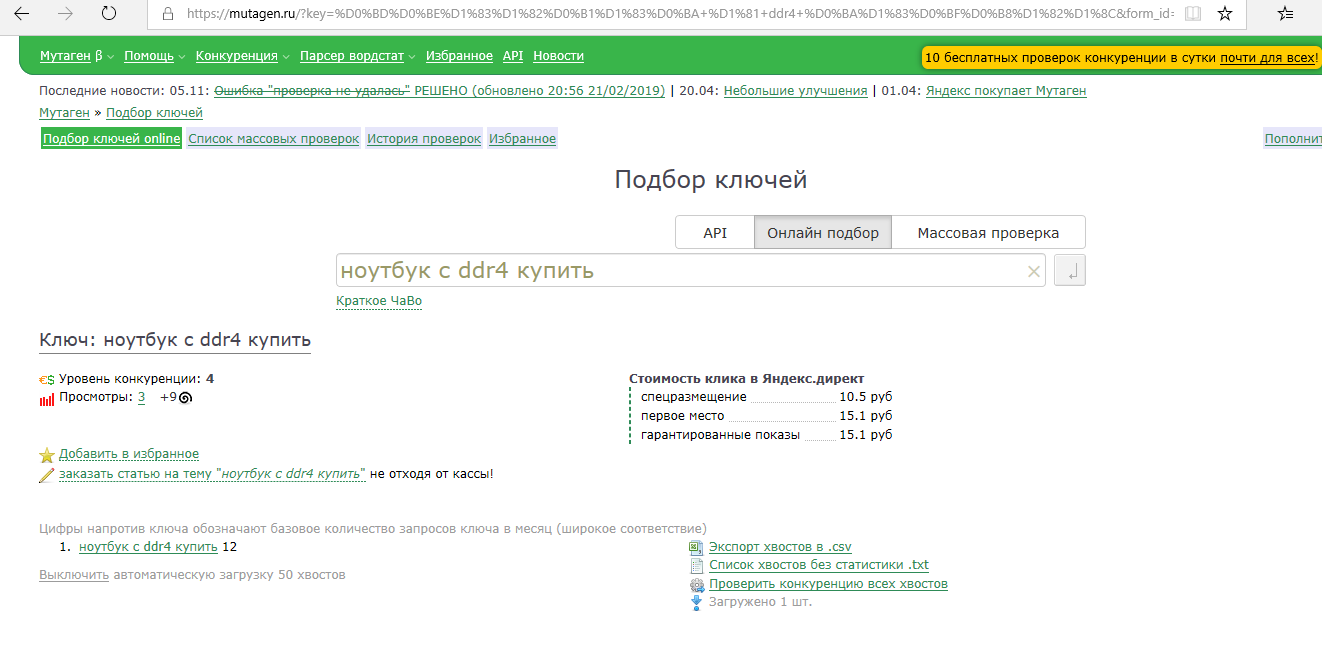Open Избранное subtab below breadcrumbs
1322x666 pixels.
[522, 139]
